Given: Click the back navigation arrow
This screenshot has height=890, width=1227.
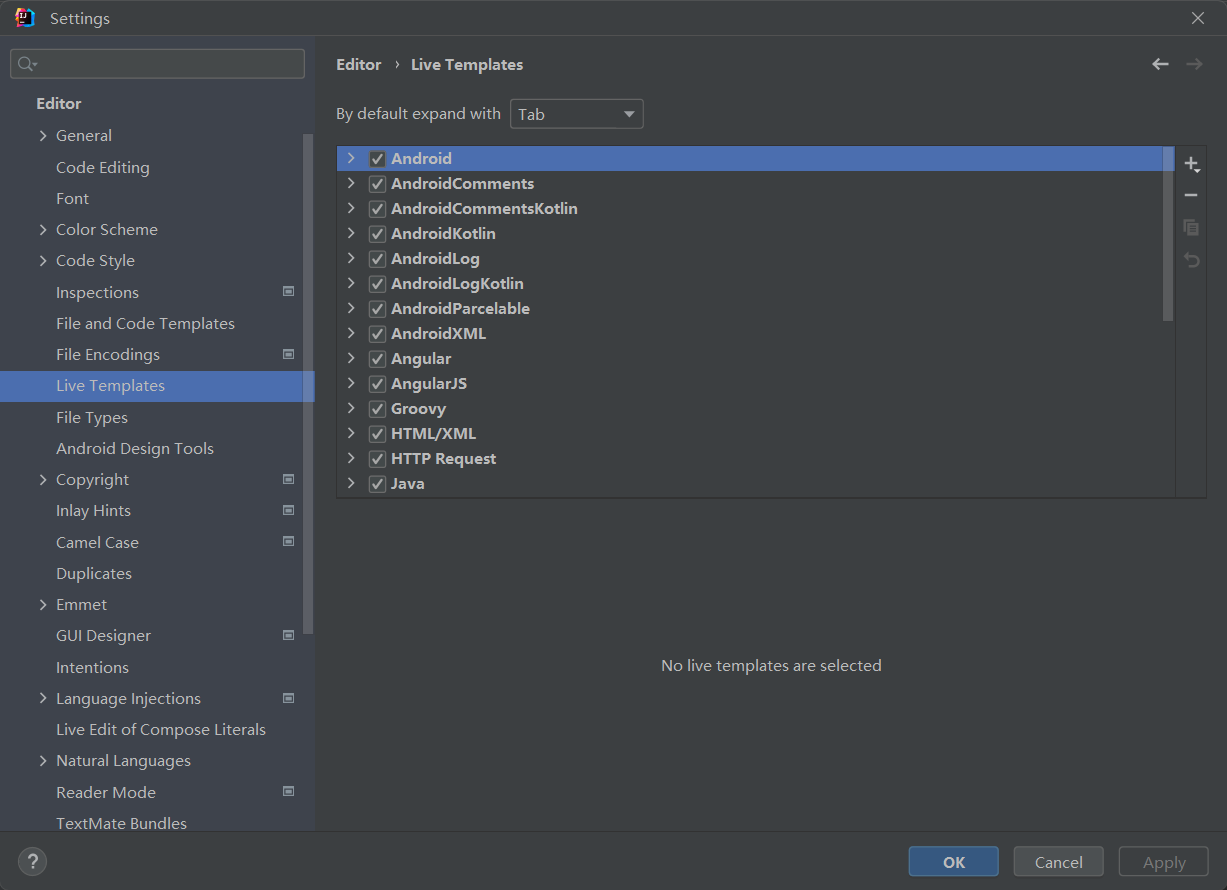Looking at the screenshot, I should point(1160,64).
